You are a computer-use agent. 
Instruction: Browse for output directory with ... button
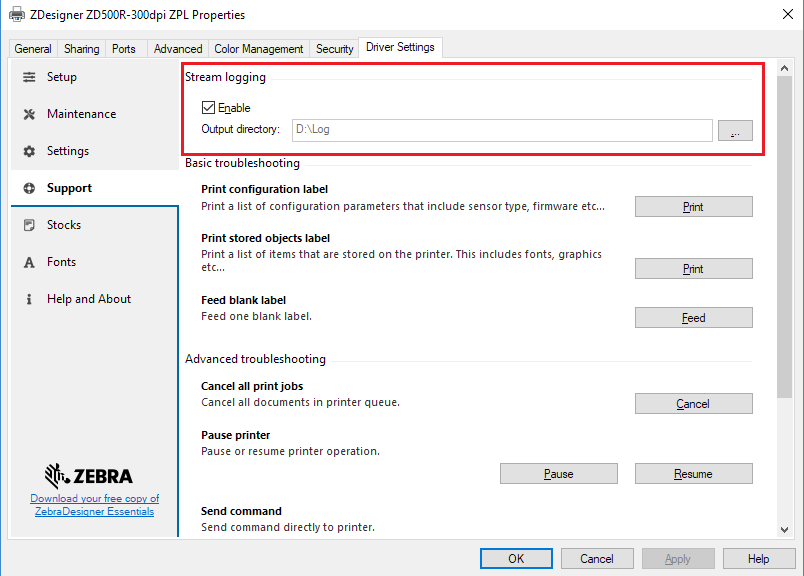[735, 130]
